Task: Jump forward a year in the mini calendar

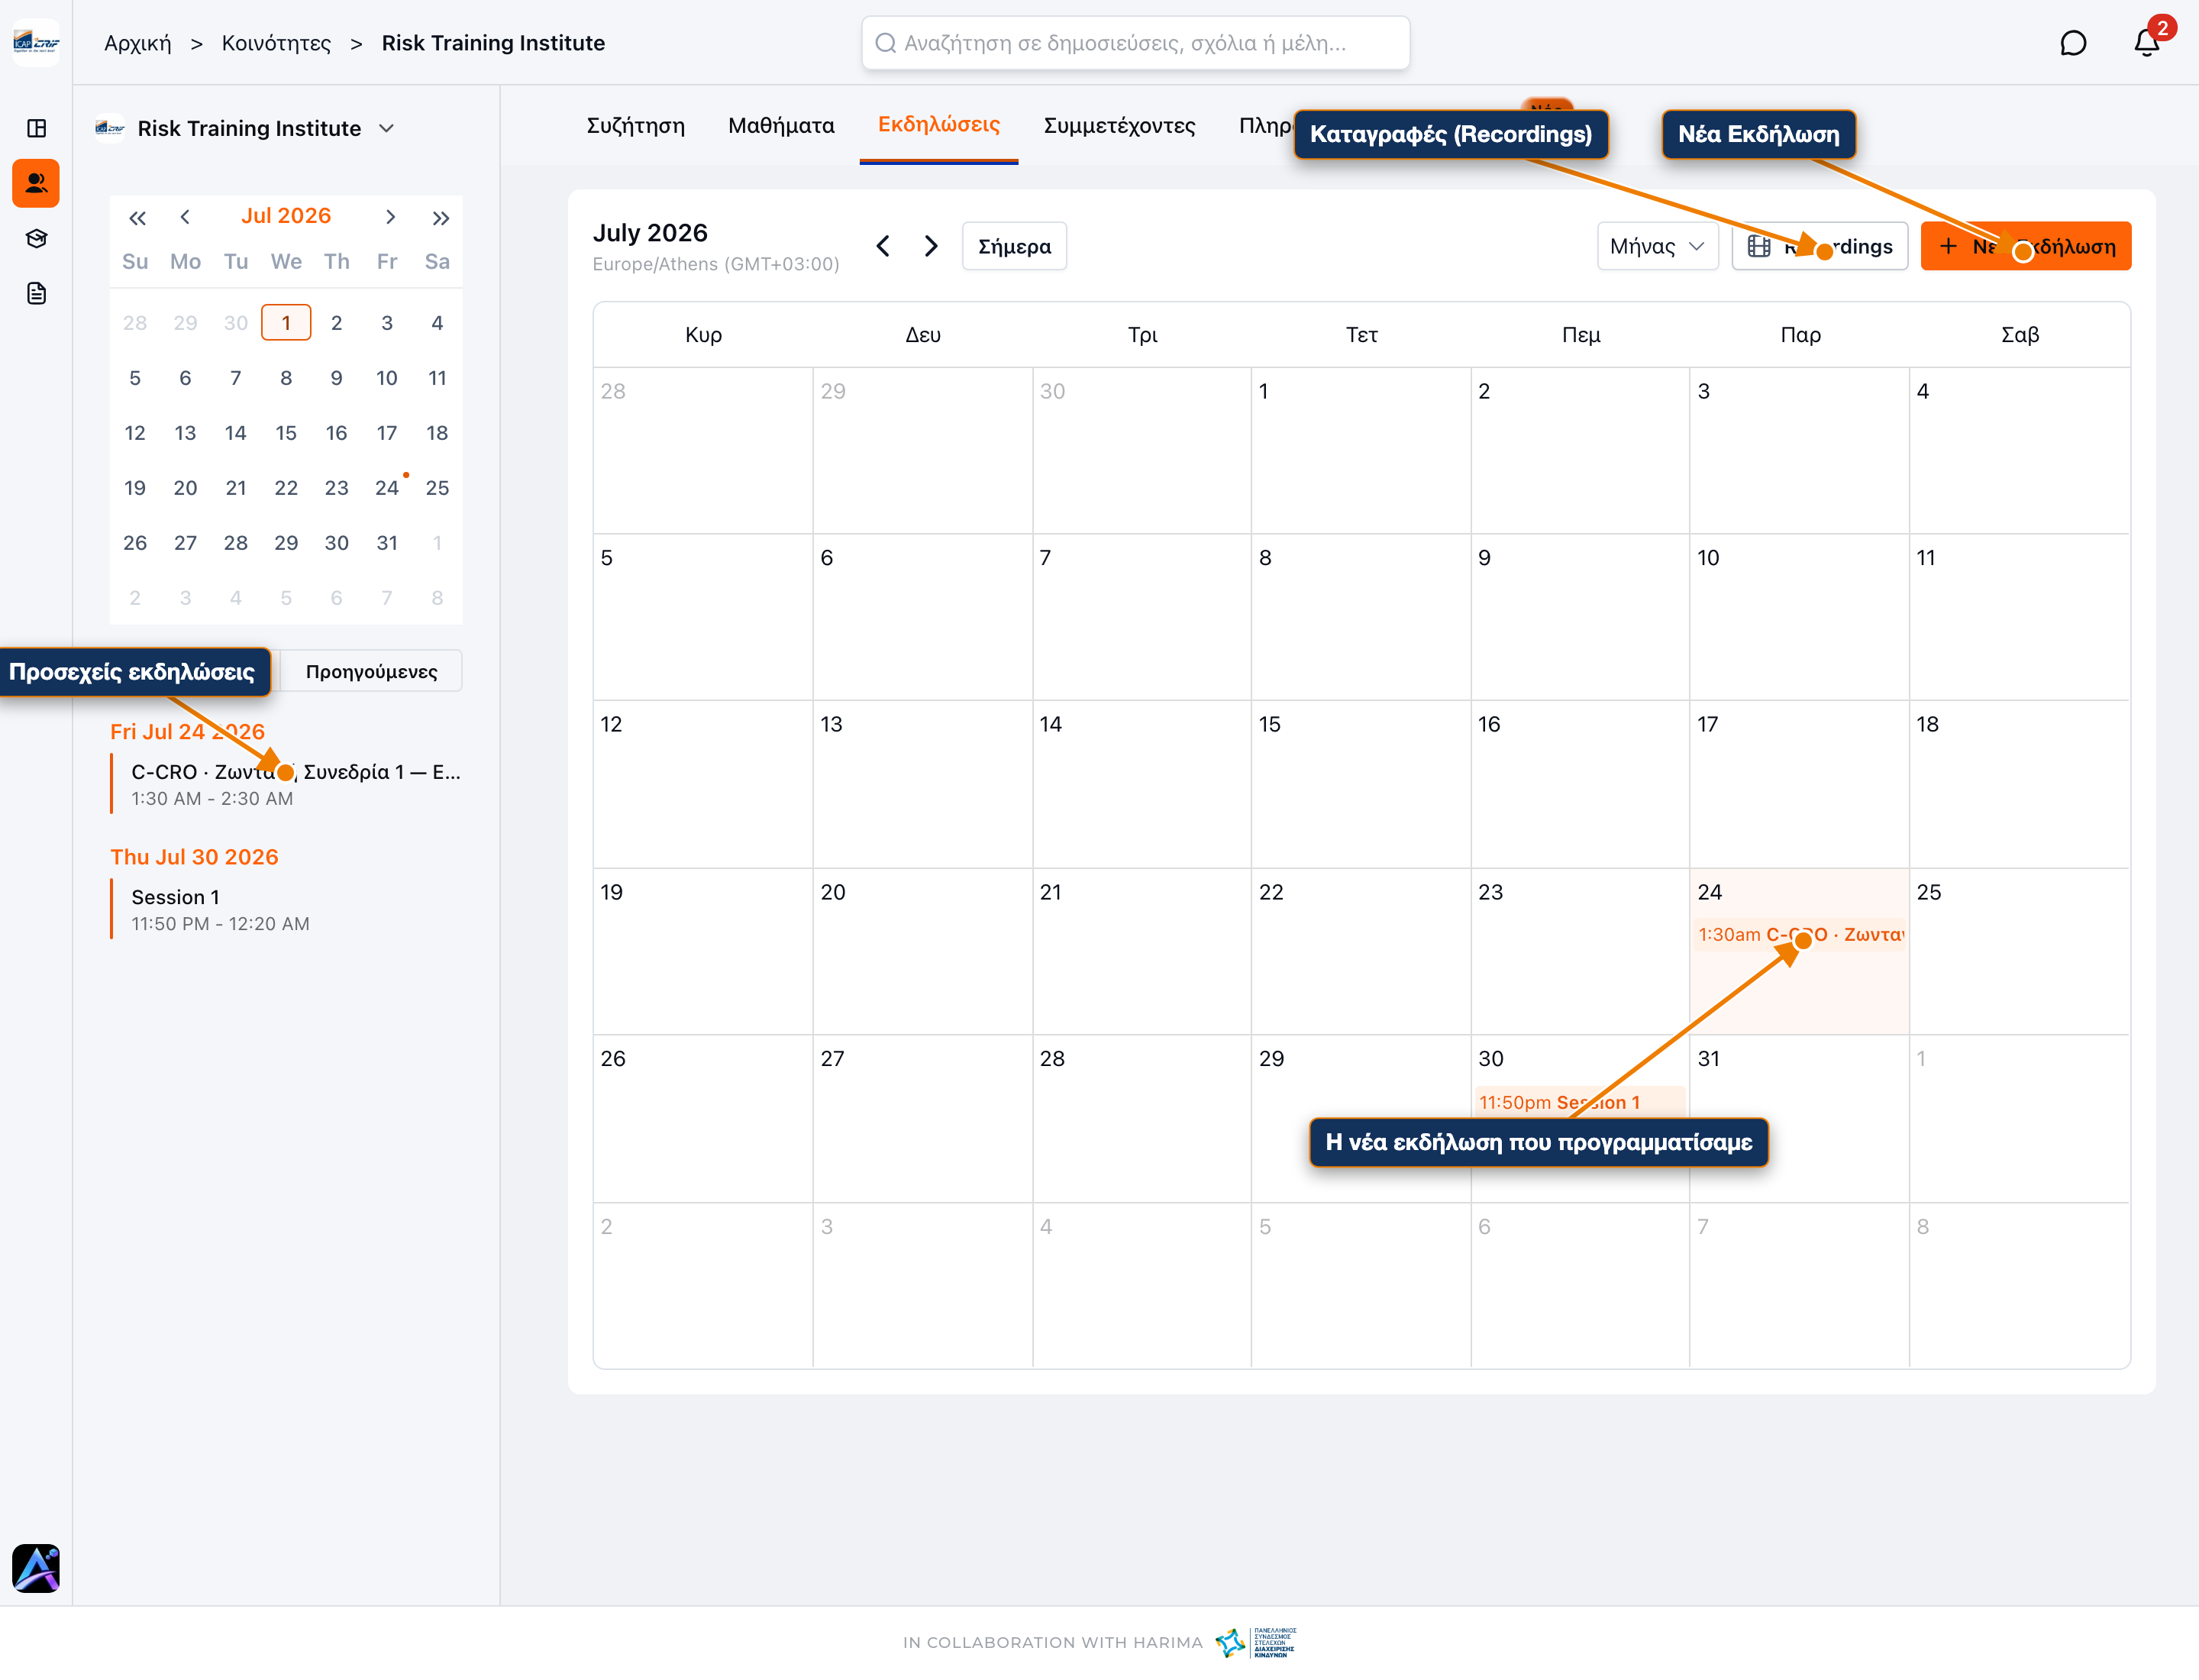Action: pyautogui.click(x=440, y=217)
